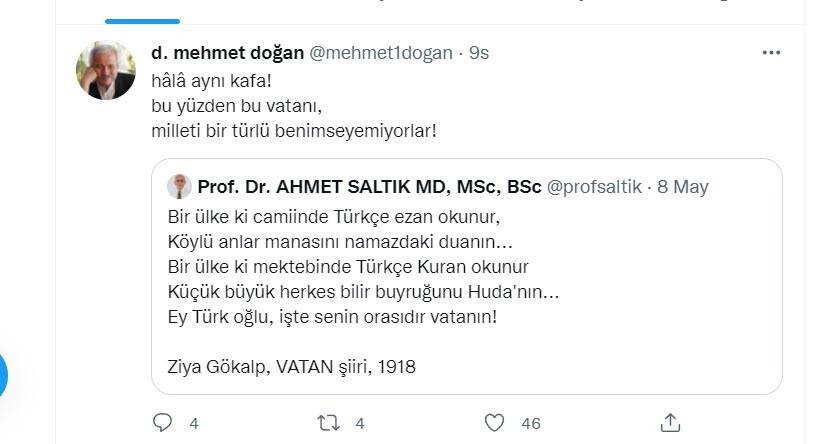Like the tweet with the heart icon
Viewport: 840px width, 444px height.
(493, 422)
